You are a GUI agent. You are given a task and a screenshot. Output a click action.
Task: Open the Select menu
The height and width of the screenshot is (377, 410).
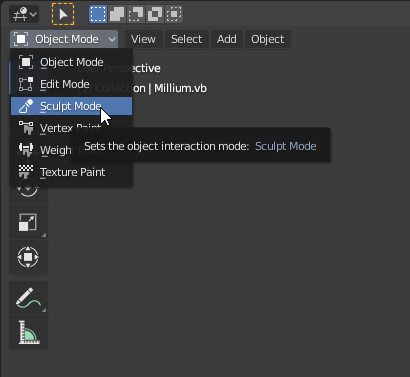point(187,39)
